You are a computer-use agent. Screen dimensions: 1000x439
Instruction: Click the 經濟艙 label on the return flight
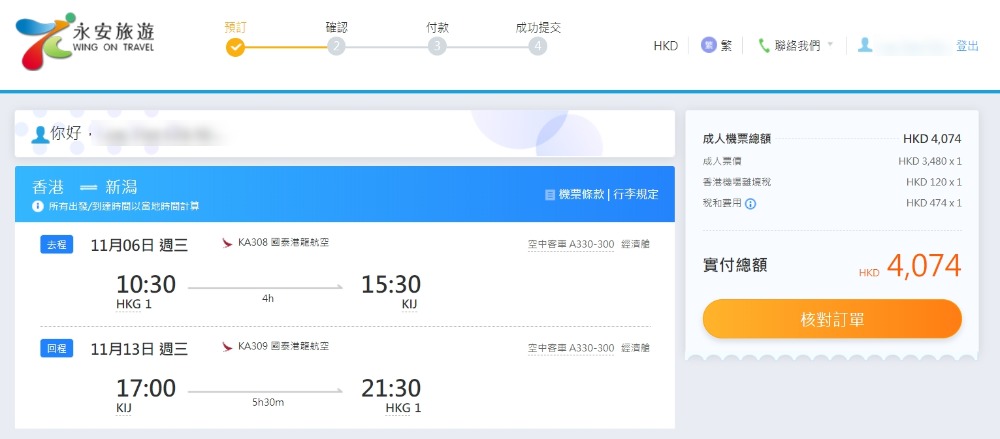pos(635,348)
